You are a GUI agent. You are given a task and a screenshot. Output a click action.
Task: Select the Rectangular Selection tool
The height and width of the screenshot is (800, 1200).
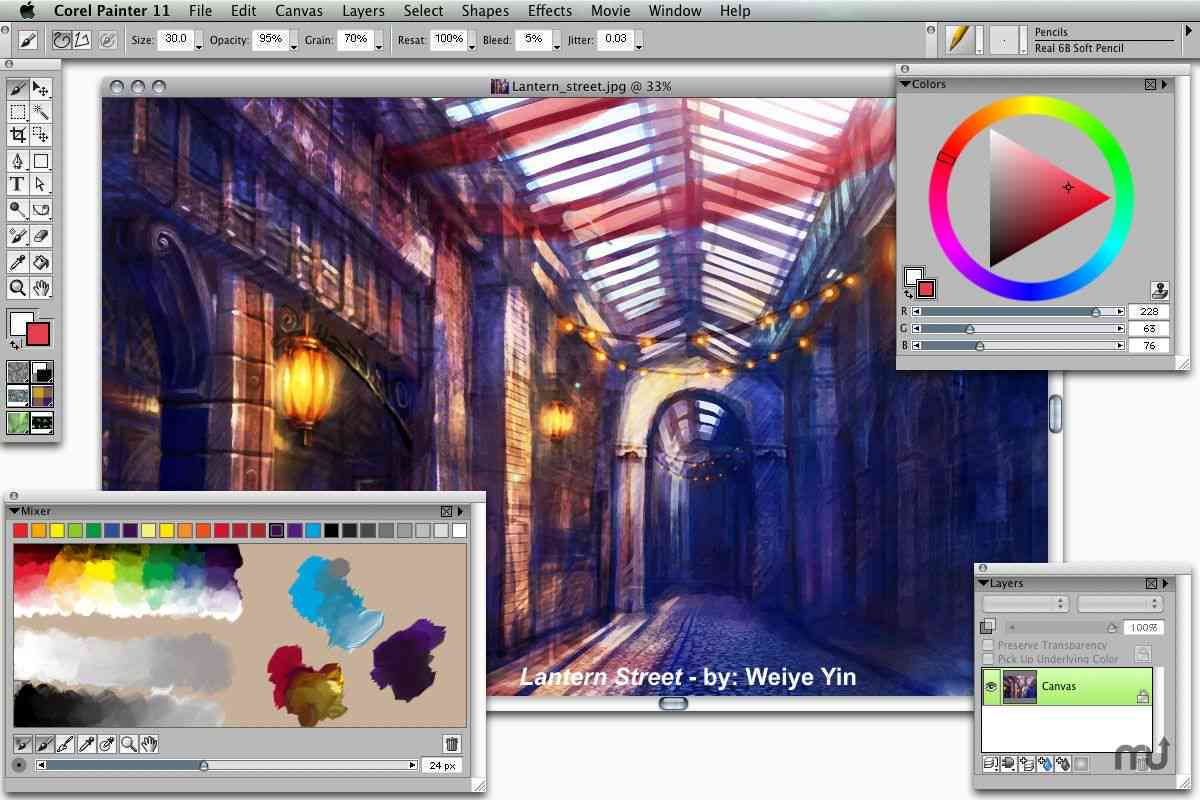[17, 111]
